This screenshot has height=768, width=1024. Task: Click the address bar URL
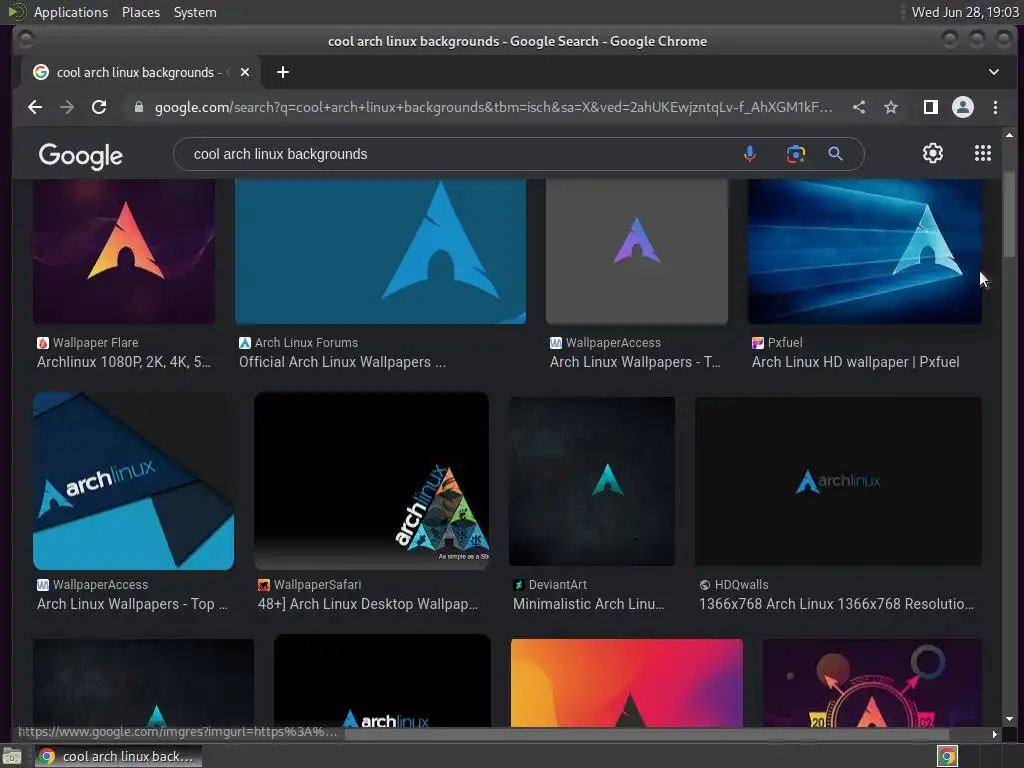[x=493, y=107]
